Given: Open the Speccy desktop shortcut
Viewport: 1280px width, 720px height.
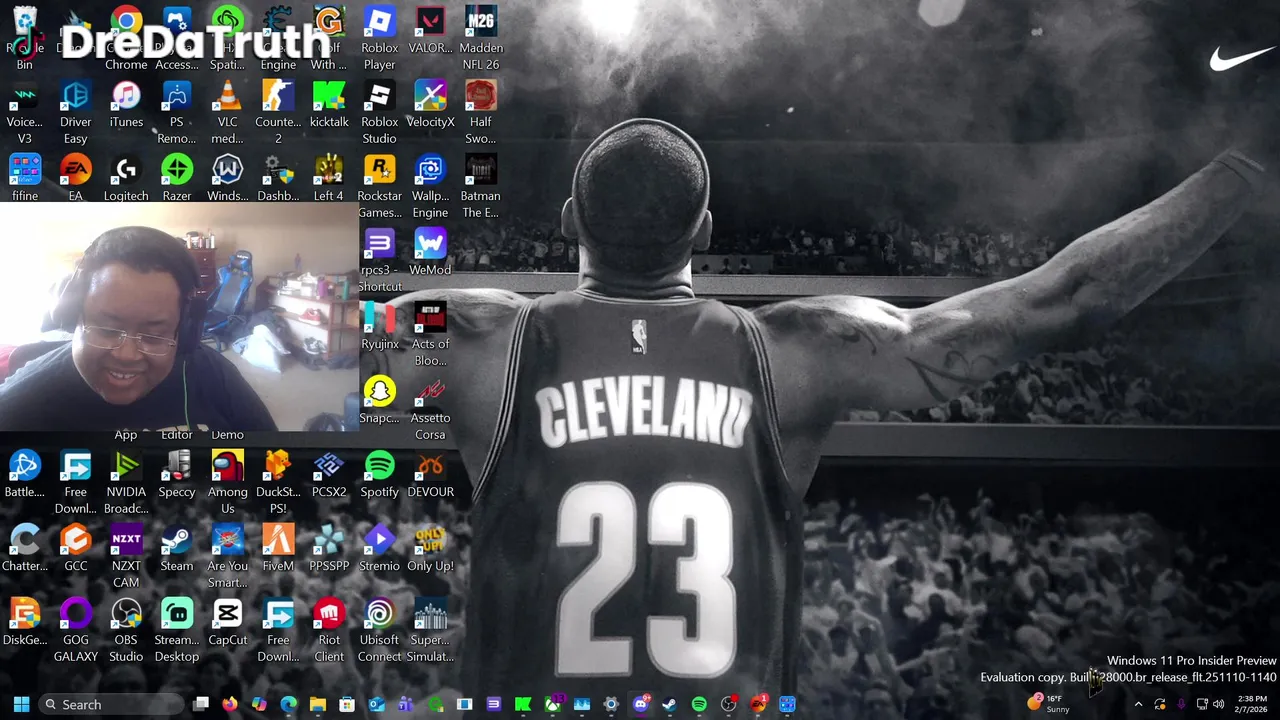Looking at the screenshot, I should [177, 474].
